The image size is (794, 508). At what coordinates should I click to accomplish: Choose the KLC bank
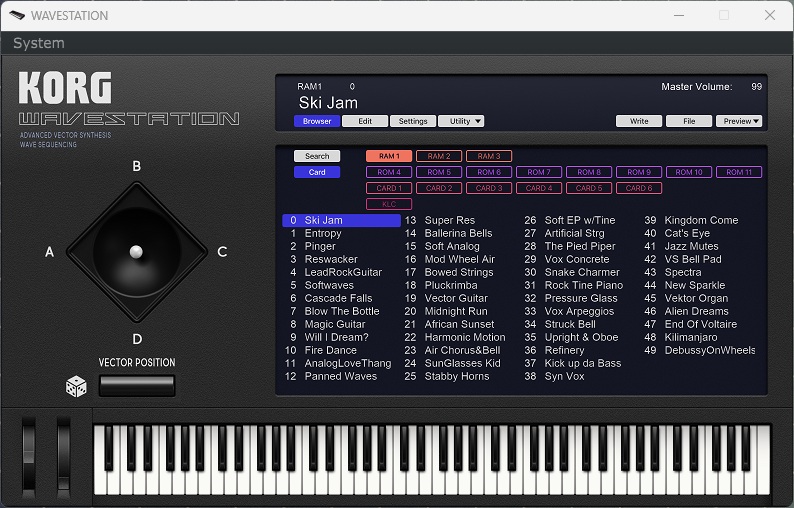(x=389, y=204)
